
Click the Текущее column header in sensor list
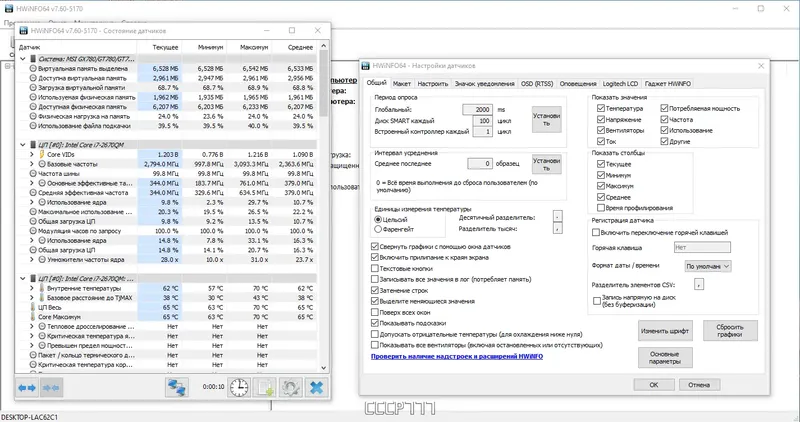(159, 47)
